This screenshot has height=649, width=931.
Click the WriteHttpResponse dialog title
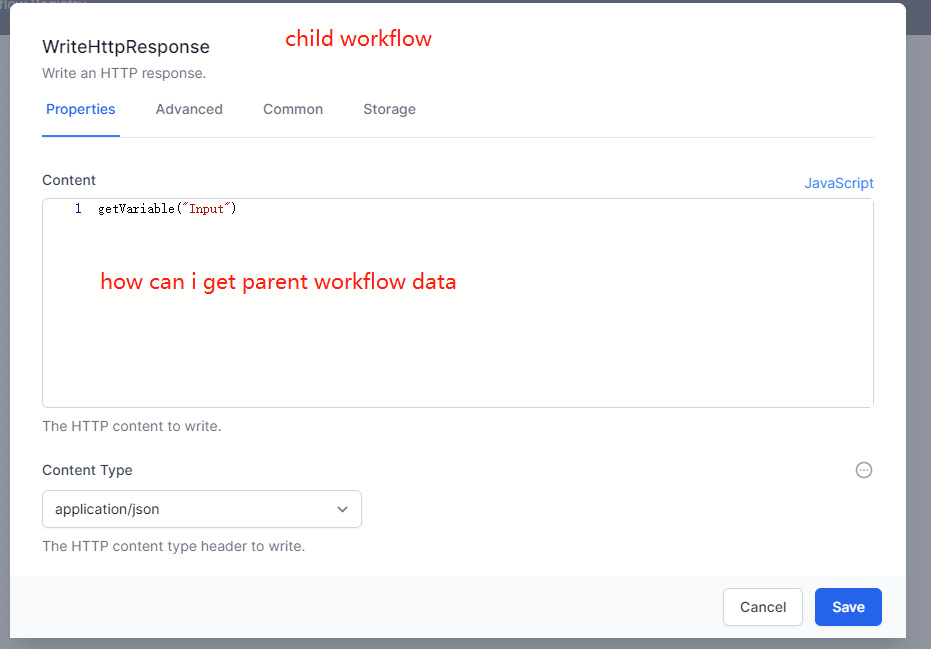(125, 47)
